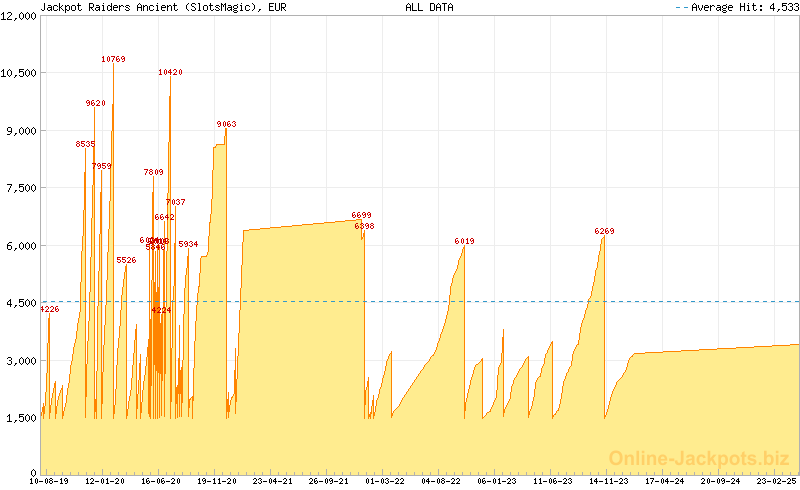Click the y-axis label 7,500
800x490 pixels.
pyautogui.click(x=21, y=188)
